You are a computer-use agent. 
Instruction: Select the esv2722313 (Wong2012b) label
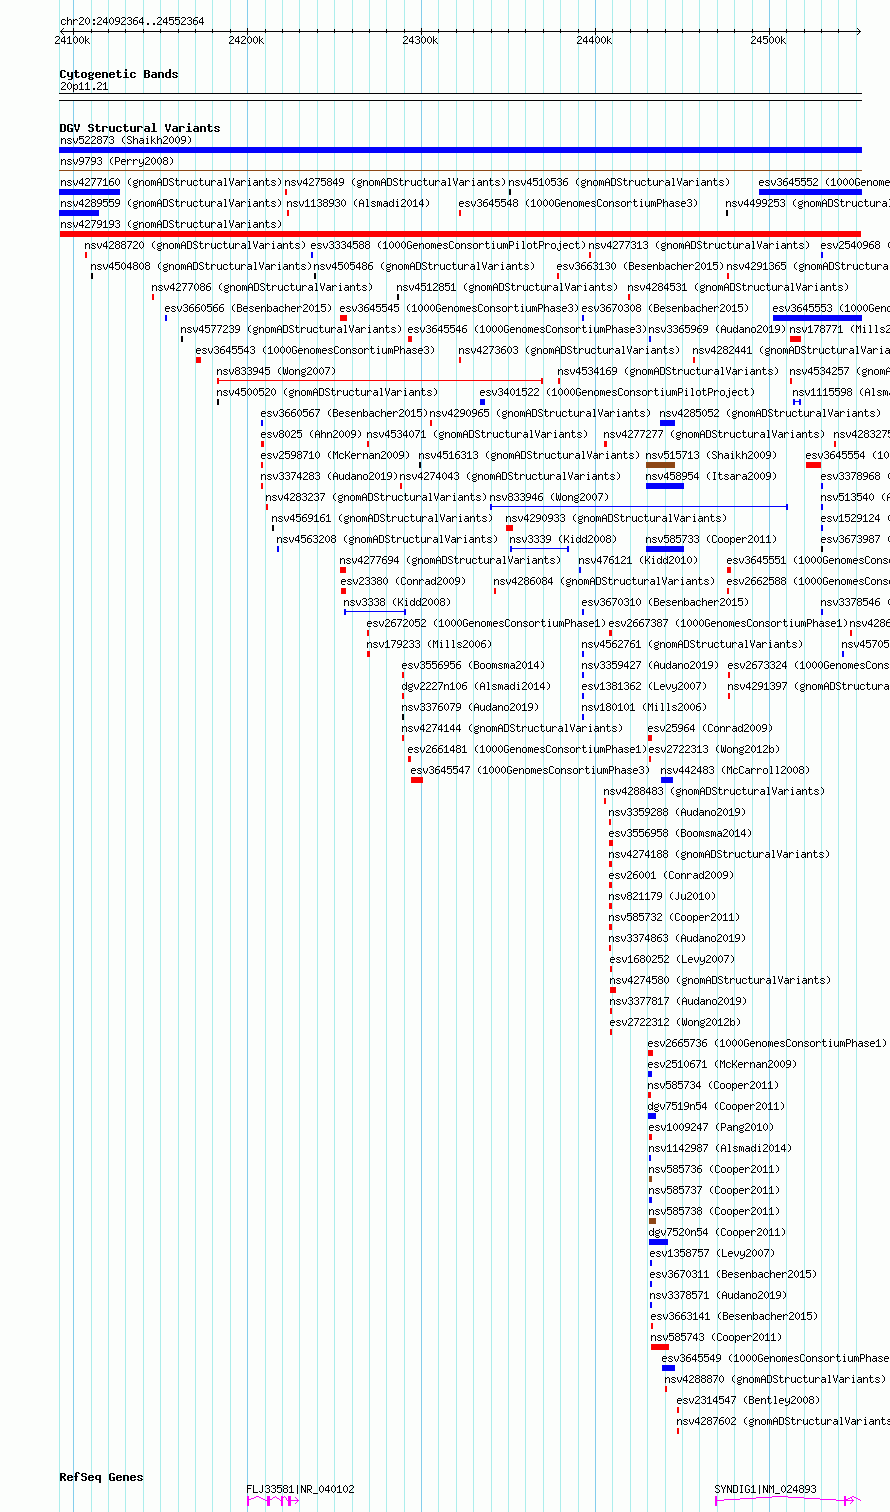714,749
